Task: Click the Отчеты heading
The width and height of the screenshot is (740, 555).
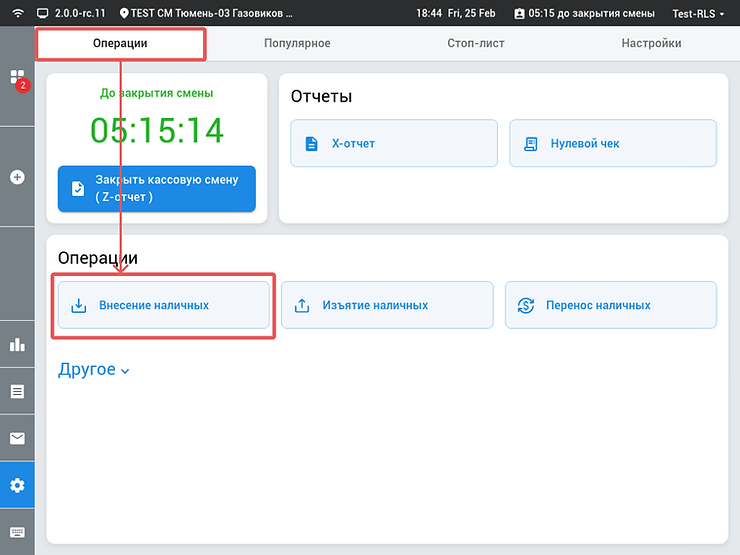Action: click(x=321, y=96)
